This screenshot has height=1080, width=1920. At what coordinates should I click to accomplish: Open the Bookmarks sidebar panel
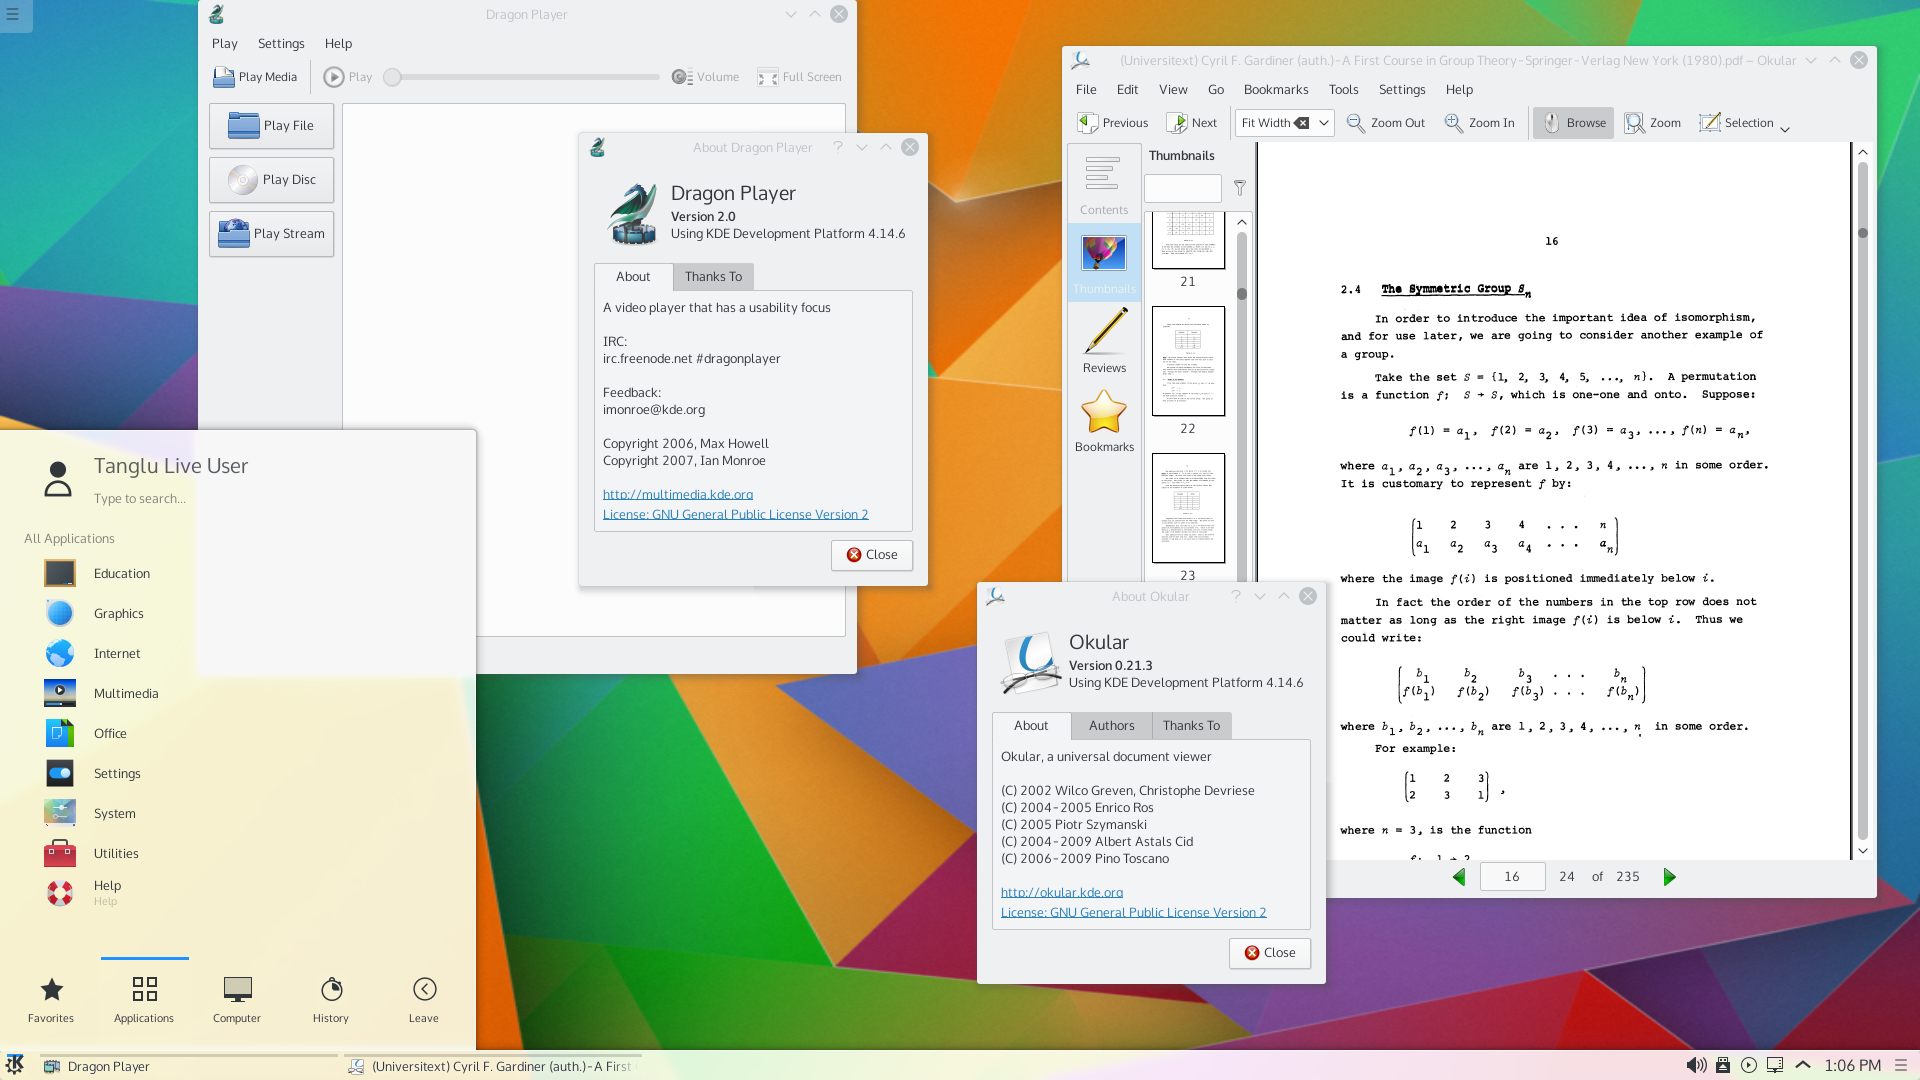point(1104,420)
